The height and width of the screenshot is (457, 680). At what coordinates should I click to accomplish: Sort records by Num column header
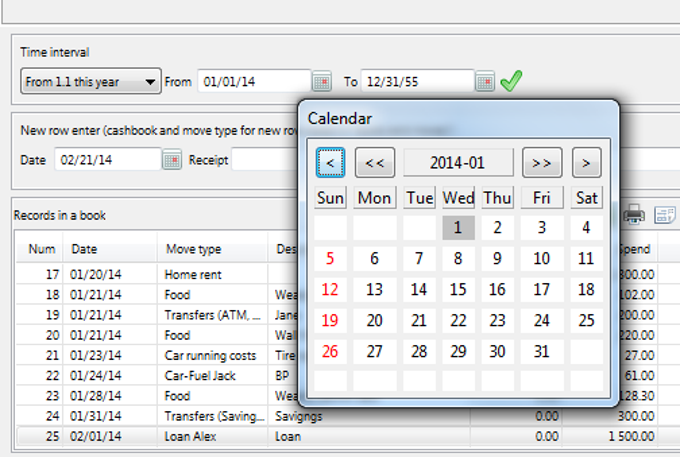41,249
